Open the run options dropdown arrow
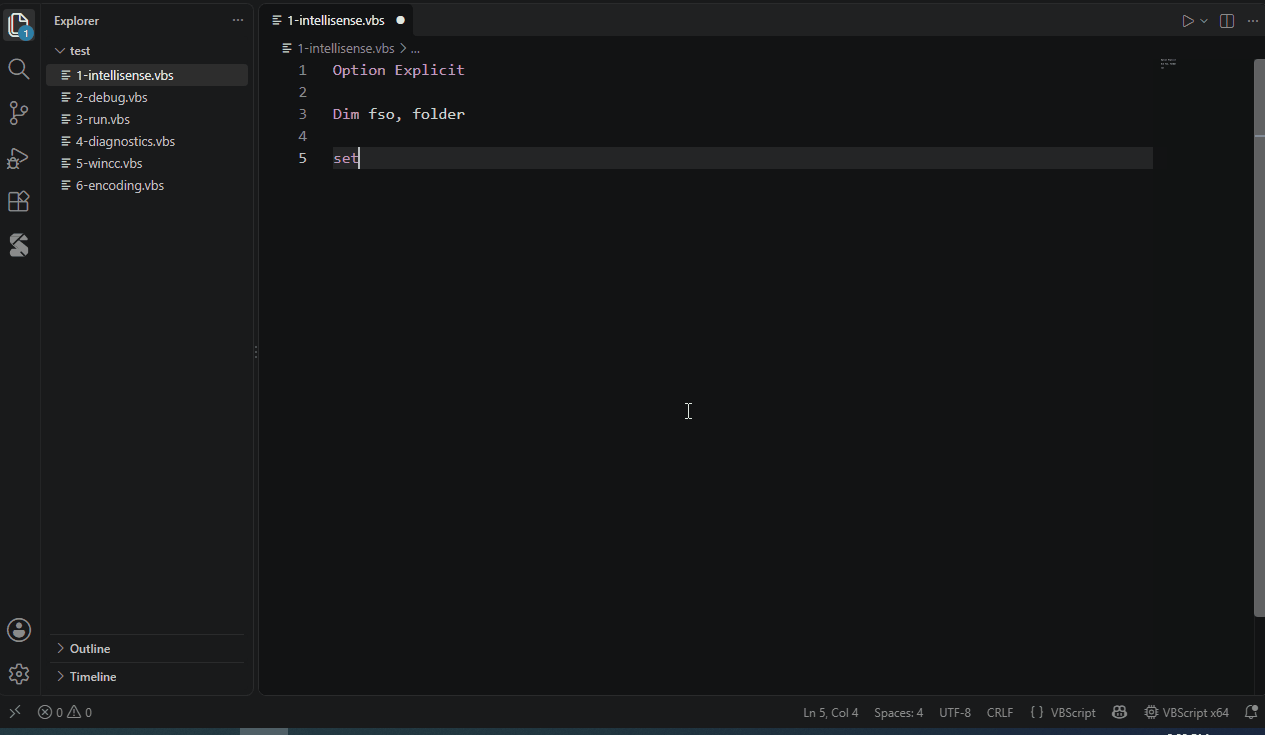Image resolution: width=1265 pixels, height=735 pixels. click(1204, 20)
